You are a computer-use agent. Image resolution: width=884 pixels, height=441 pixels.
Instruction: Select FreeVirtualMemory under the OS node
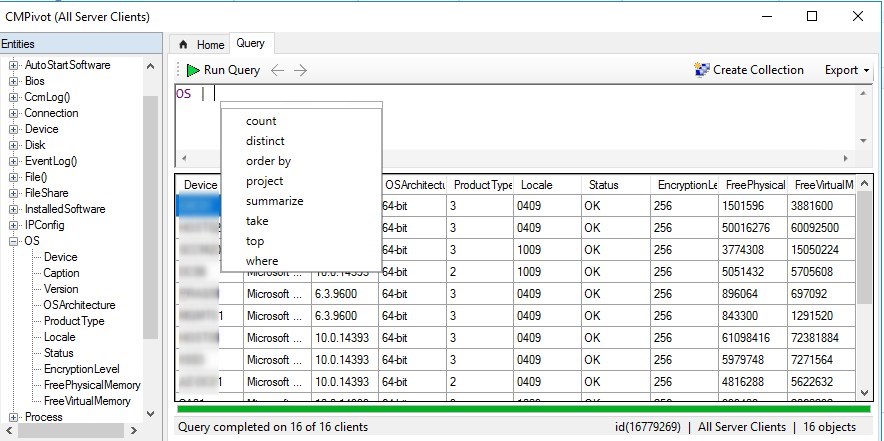(87, 401)
